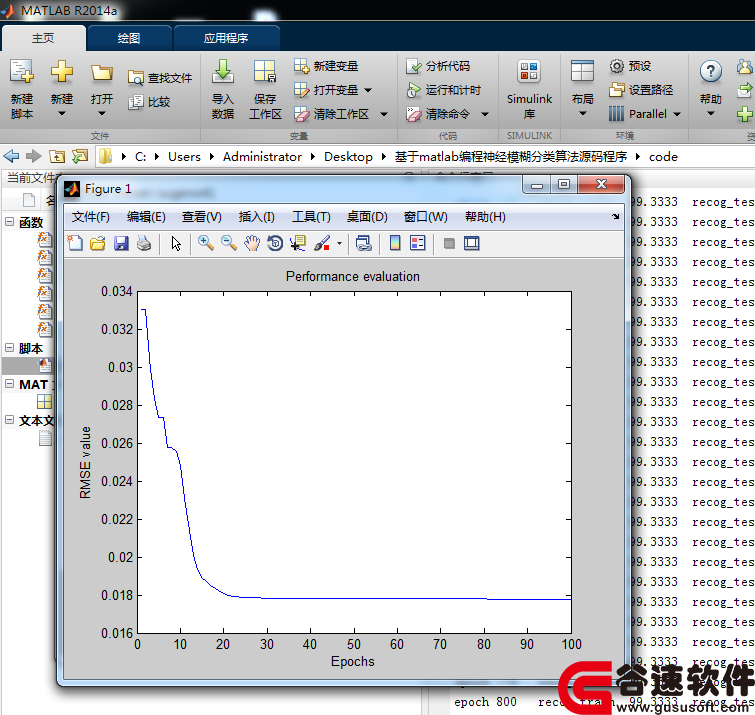Screen dimensions: 755x715
Task: Open the 插入(I) menu in Figure 1
Action: 256,217
